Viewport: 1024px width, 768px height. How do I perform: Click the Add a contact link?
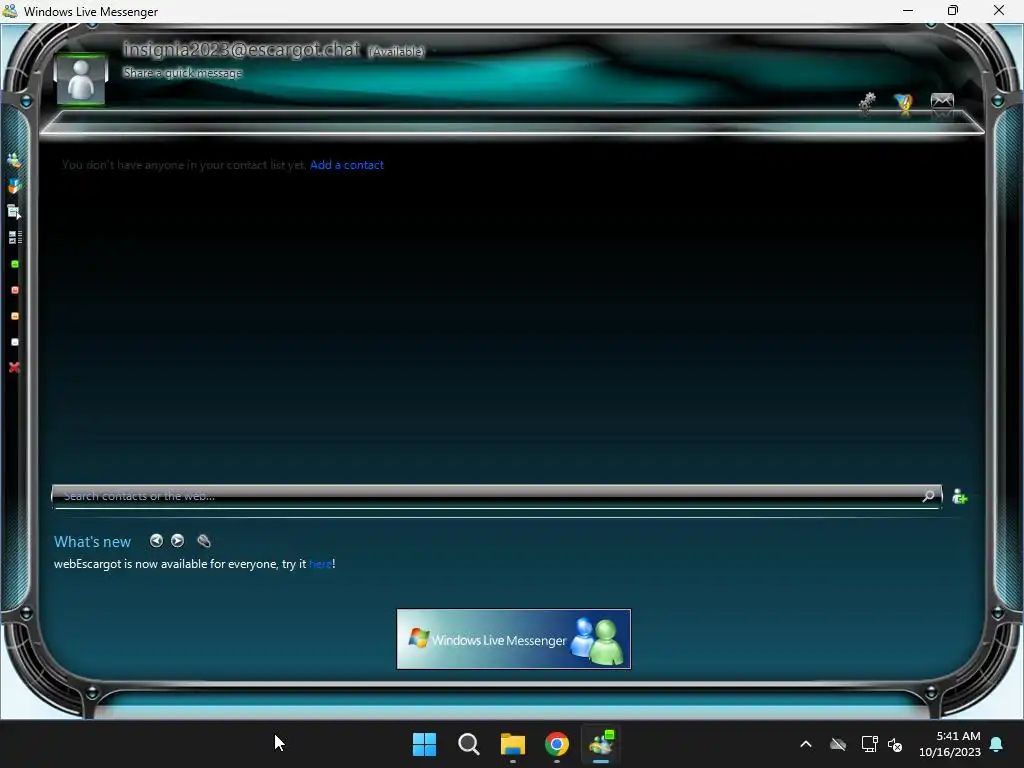point(347,165)
